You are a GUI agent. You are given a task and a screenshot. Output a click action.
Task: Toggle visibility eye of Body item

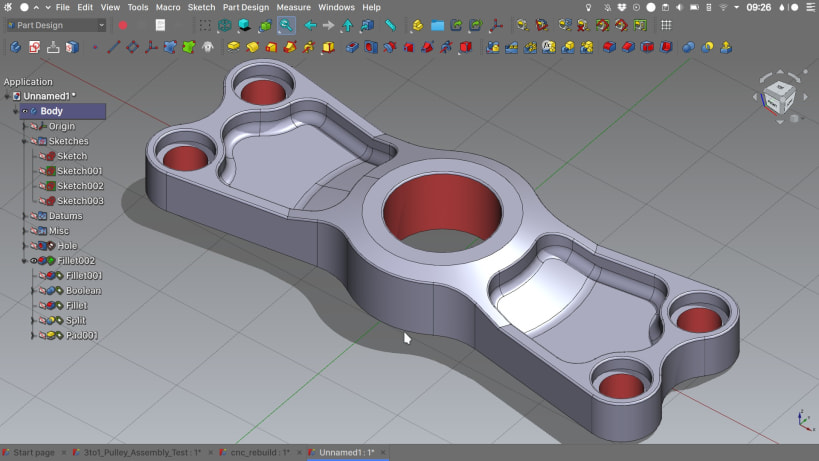pyautogui.click(x=25, y=111)
